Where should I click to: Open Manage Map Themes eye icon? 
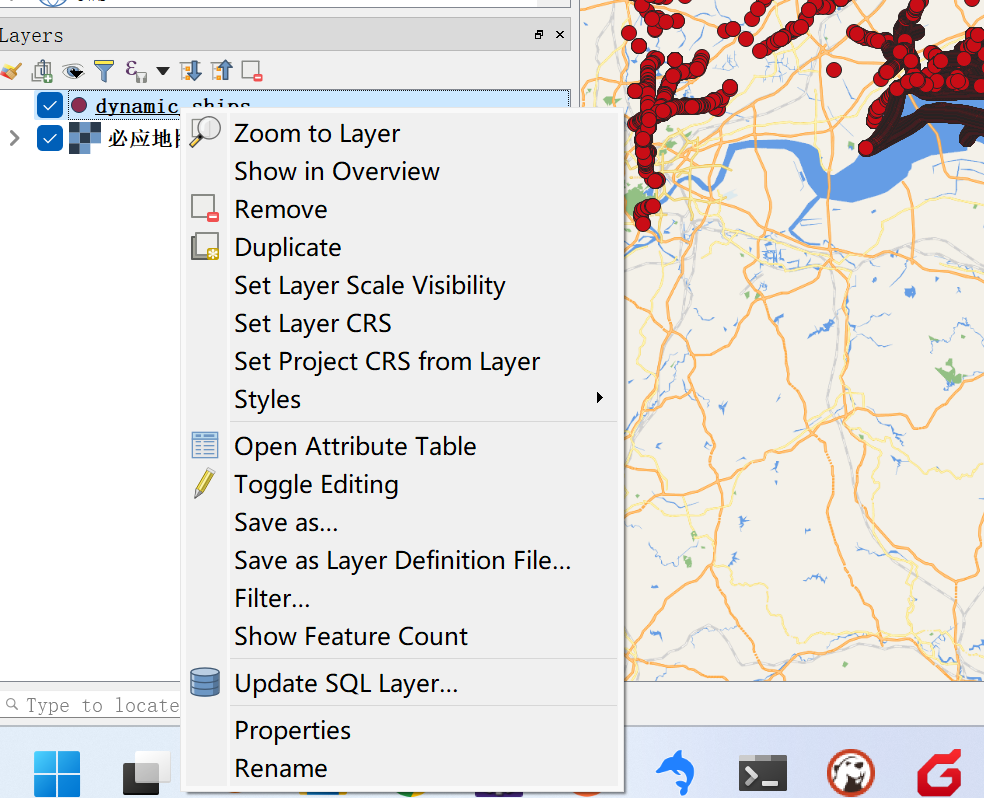pos(73,72)
